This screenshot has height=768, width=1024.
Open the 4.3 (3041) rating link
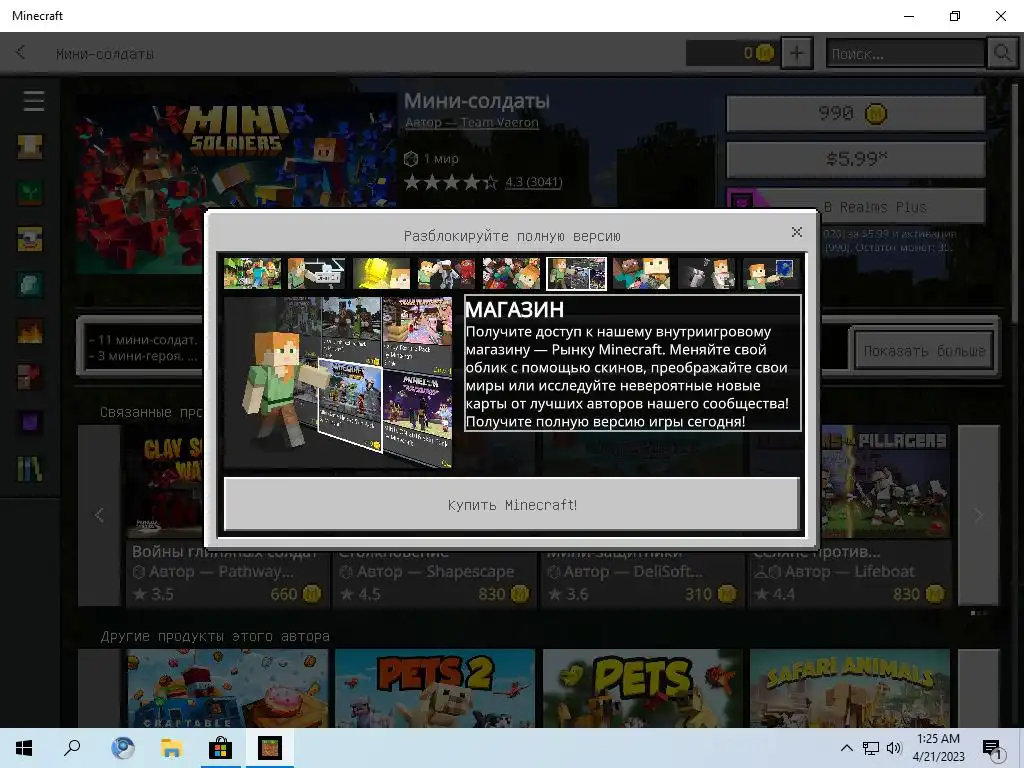click(534, 182)
